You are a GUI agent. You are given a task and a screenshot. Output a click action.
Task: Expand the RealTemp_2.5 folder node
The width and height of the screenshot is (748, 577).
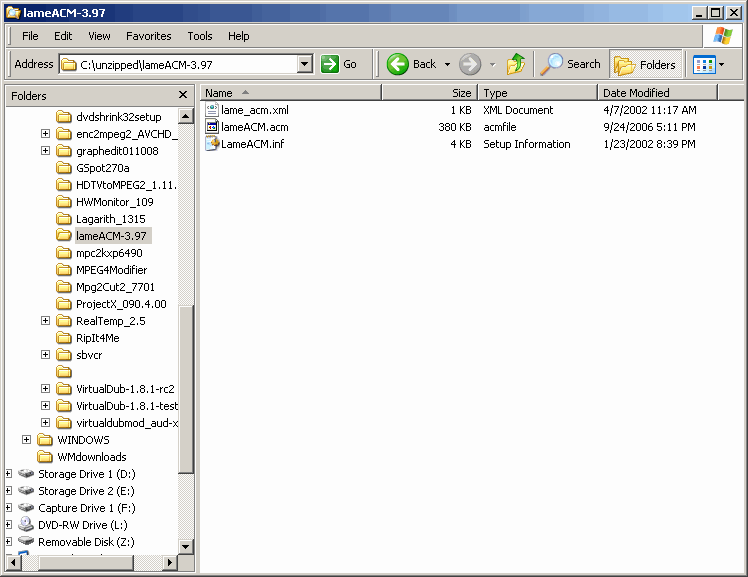pos(45,320)
